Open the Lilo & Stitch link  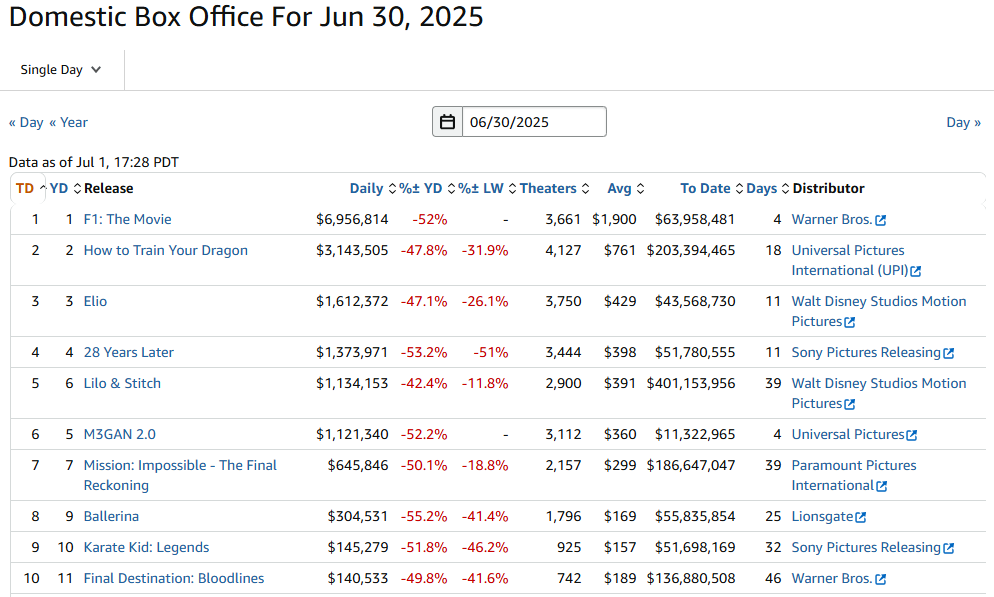(122, 383)
